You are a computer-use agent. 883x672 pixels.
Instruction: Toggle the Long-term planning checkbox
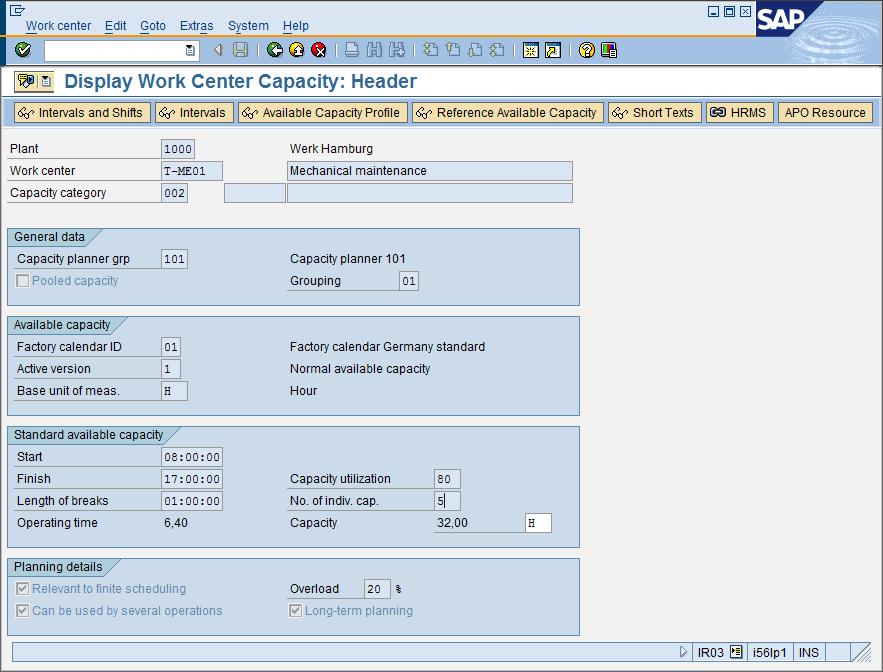click(x=296, y=611)
